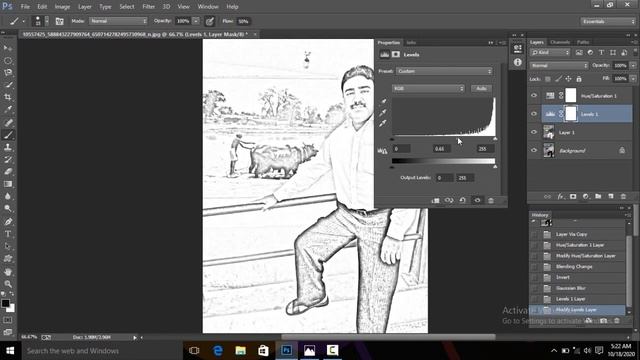Clip Levels adjustment to layer below
Viewport: 640px width, 360px height.
tap(436, 200)
